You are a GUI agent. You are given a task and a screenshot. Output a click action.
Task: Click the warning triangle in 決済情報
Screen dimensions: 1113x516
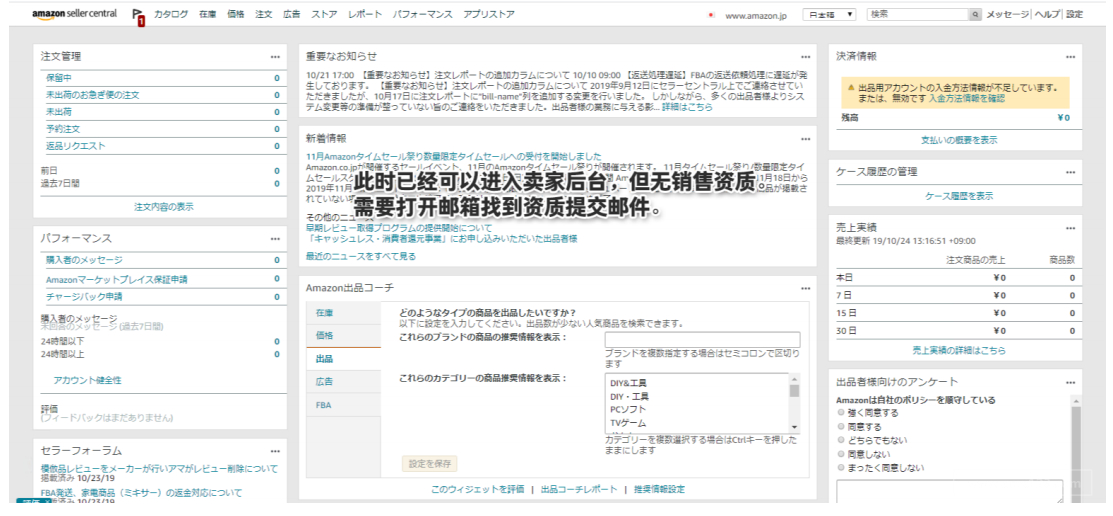pos(851,88)
